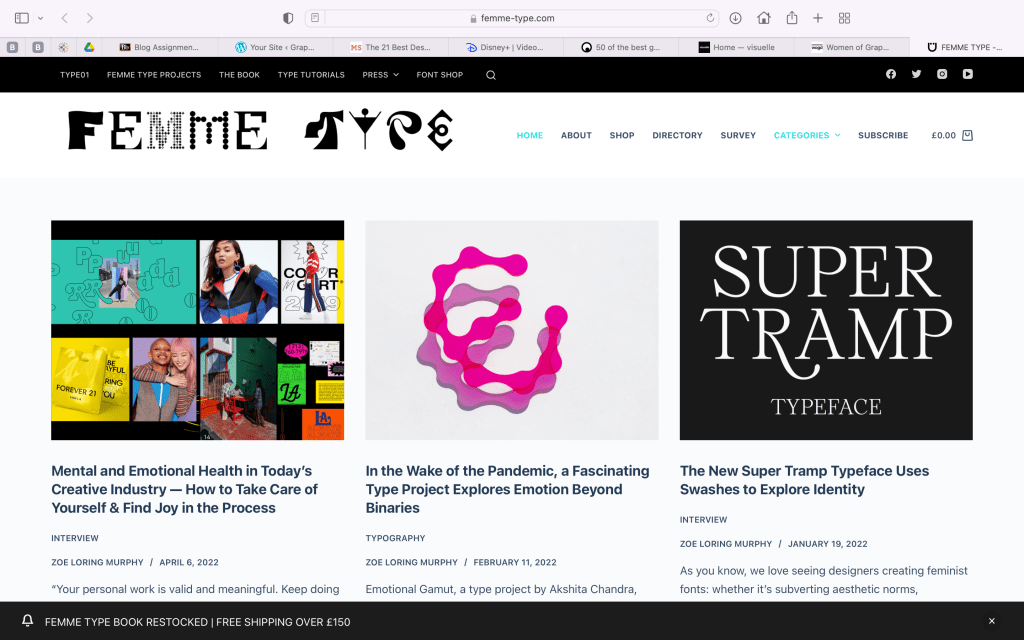
Task: Reload the page with the refresh icon
Action: [x=711, y=18]
